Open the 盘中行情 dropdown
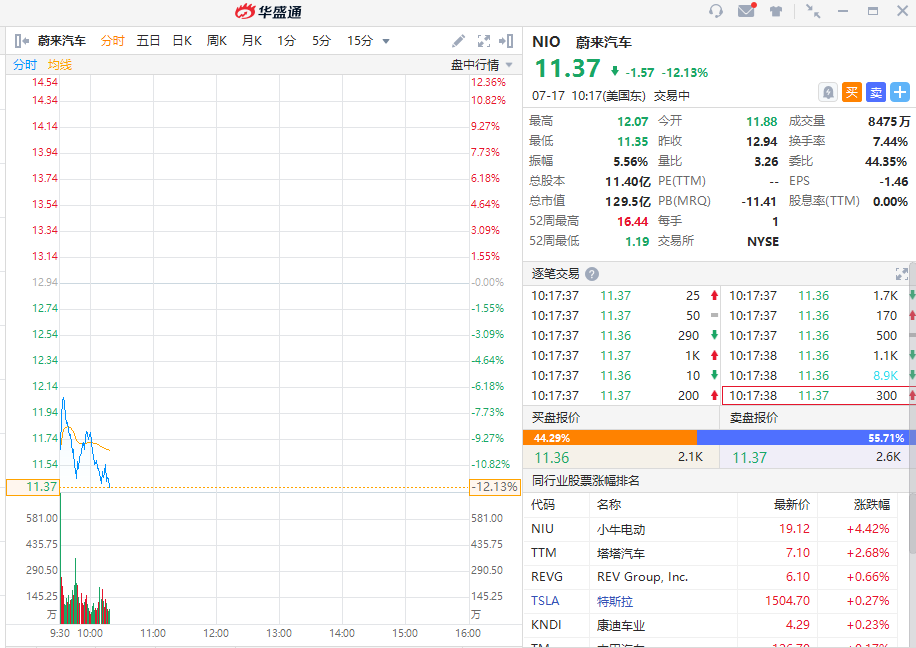 coord(481,65)
